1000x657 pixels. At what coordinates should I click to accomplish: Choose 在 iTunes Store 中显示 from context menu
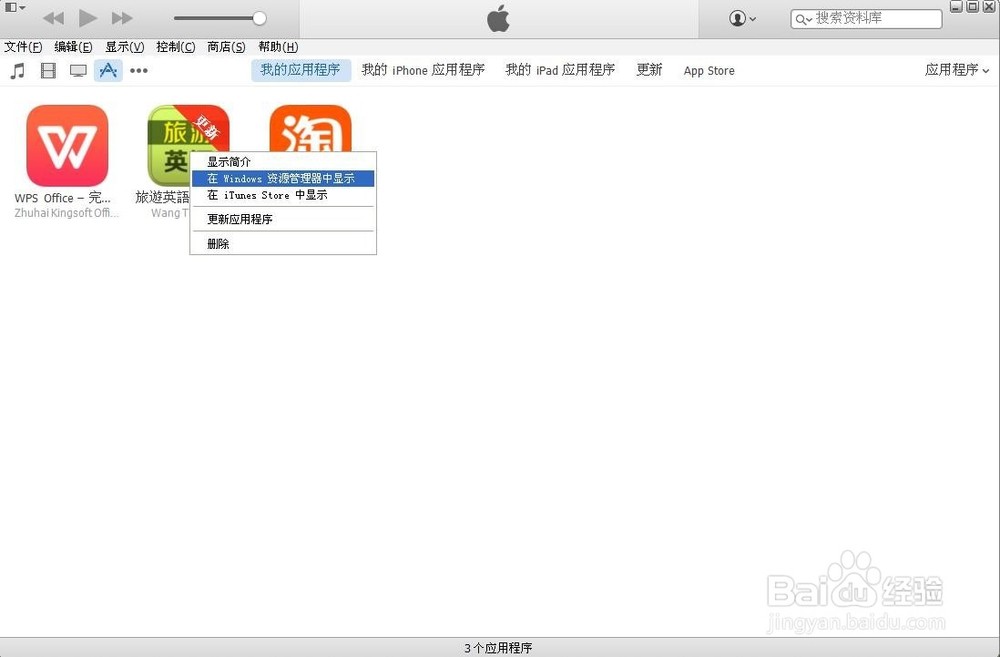[x=267, y=195]
